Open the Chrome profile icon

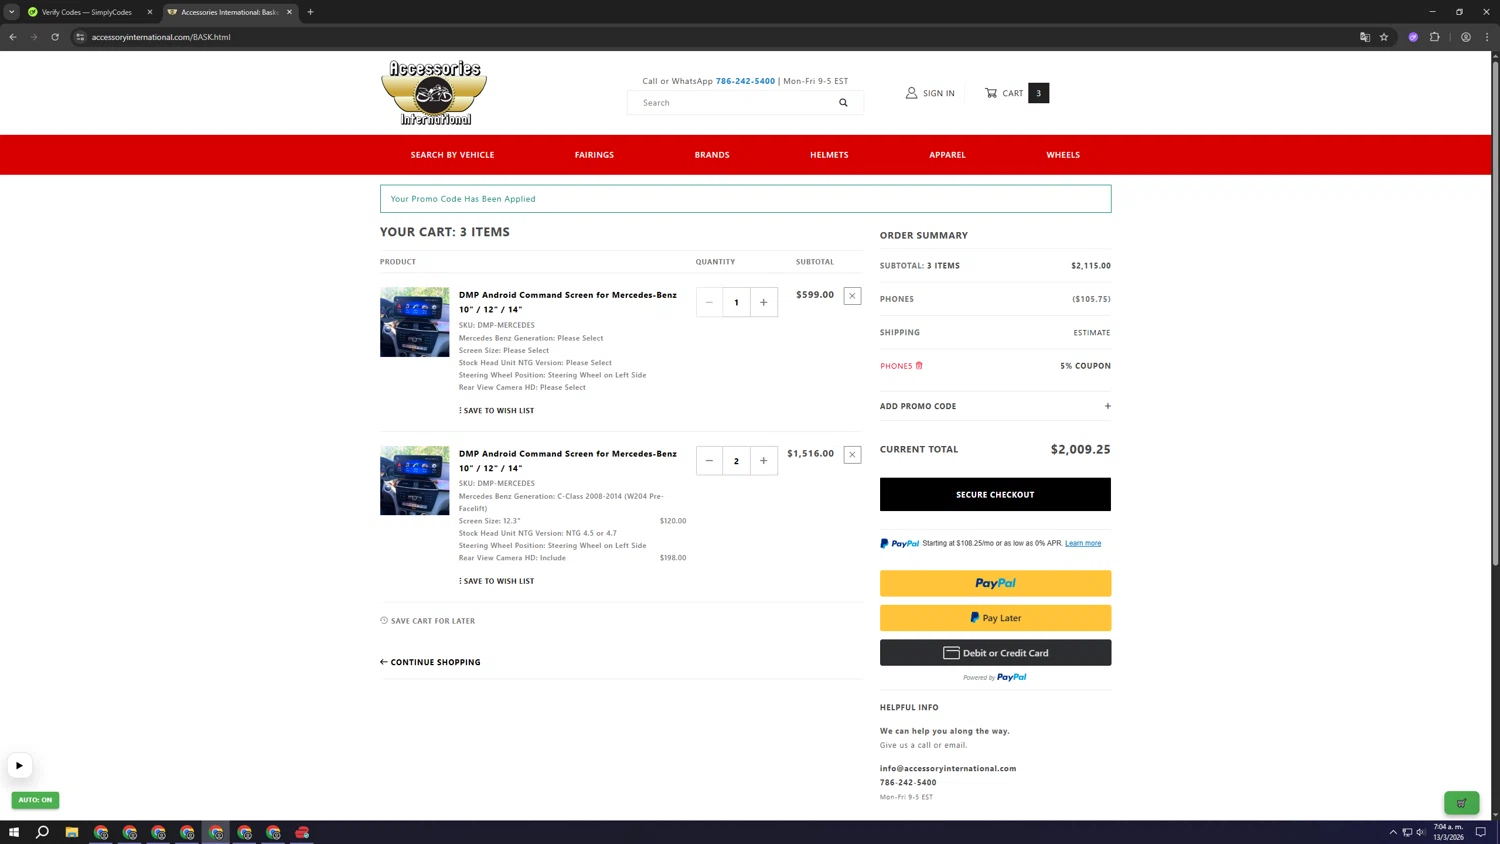pyautogui.click(x=1466, y=37)
